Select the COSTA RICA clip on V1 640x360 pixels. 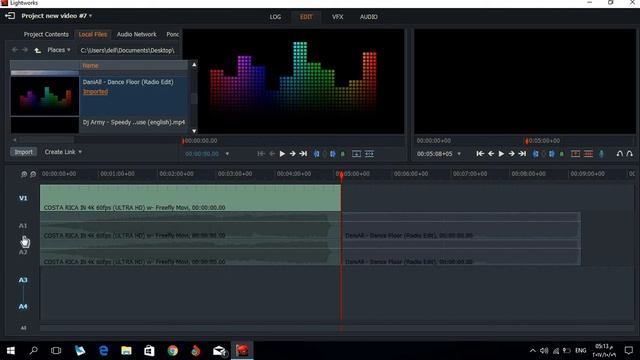190,198
